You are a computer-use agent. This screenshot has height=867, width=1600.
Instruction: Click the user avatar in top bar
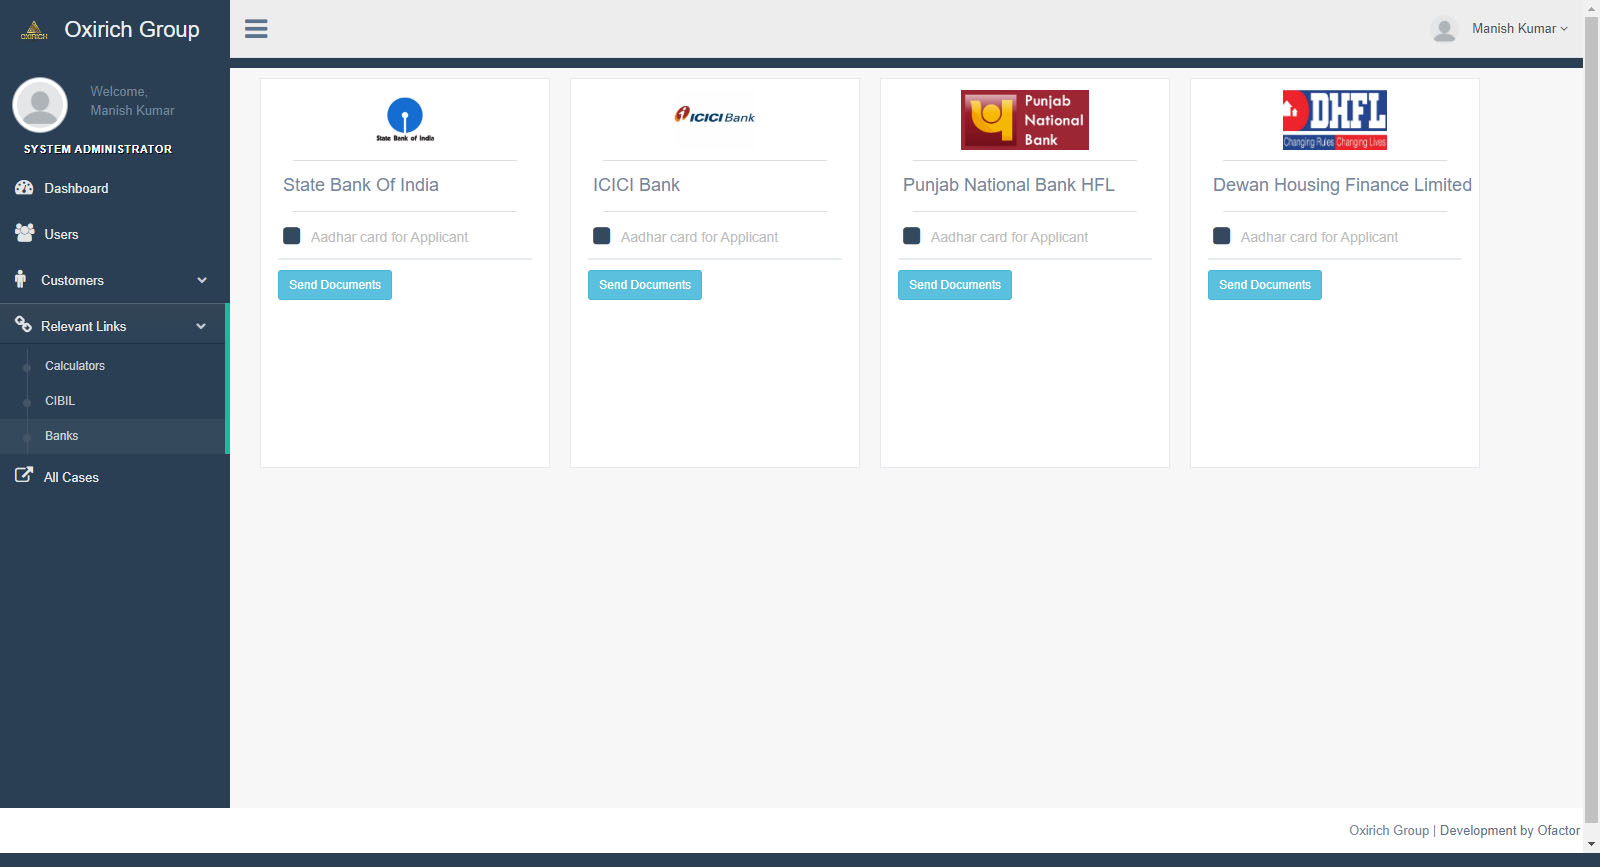pyautogui.click(x=1444, y=29)
